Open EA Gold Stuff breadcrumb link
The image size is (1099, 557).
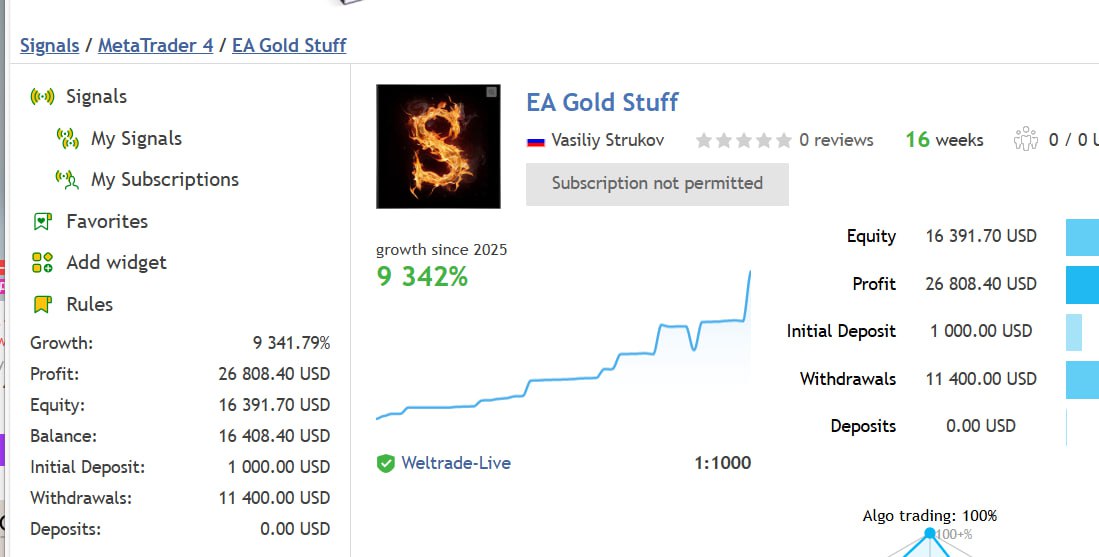[x=289, y=45]
